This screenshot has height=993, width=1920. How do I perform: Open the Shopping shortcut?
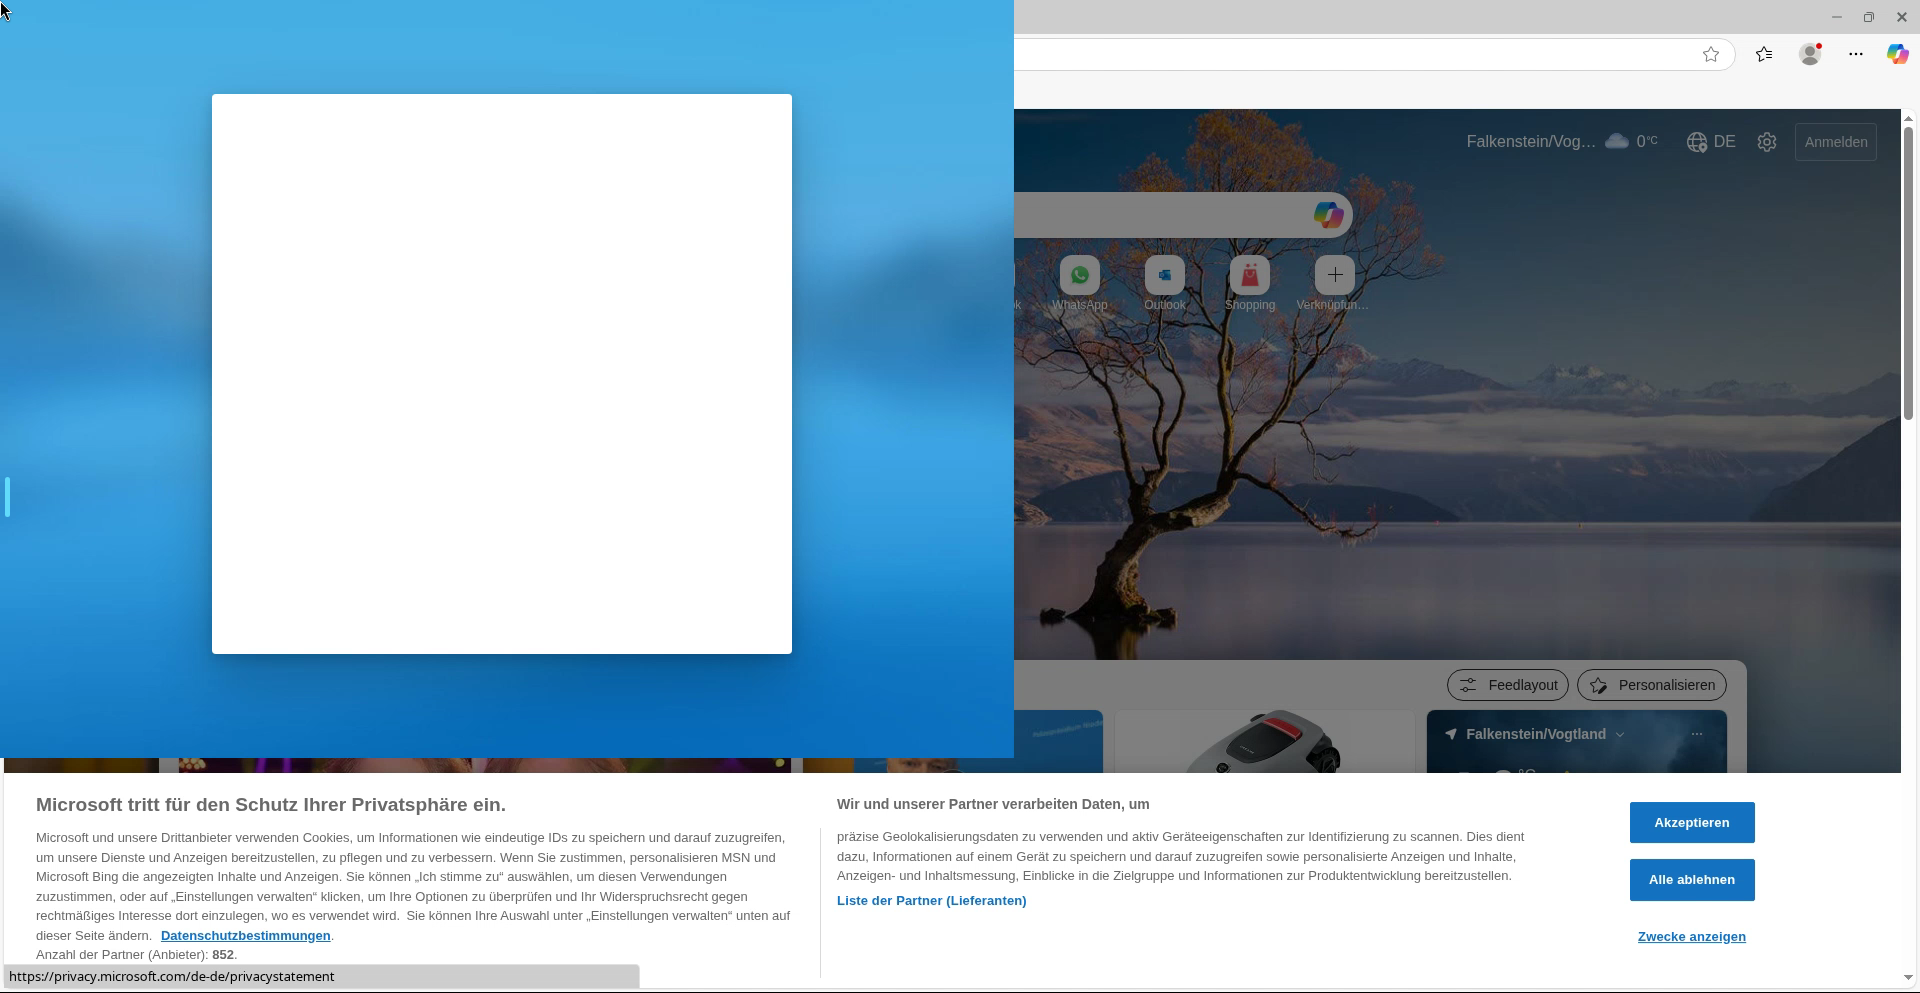click(x=1250, y=276)
